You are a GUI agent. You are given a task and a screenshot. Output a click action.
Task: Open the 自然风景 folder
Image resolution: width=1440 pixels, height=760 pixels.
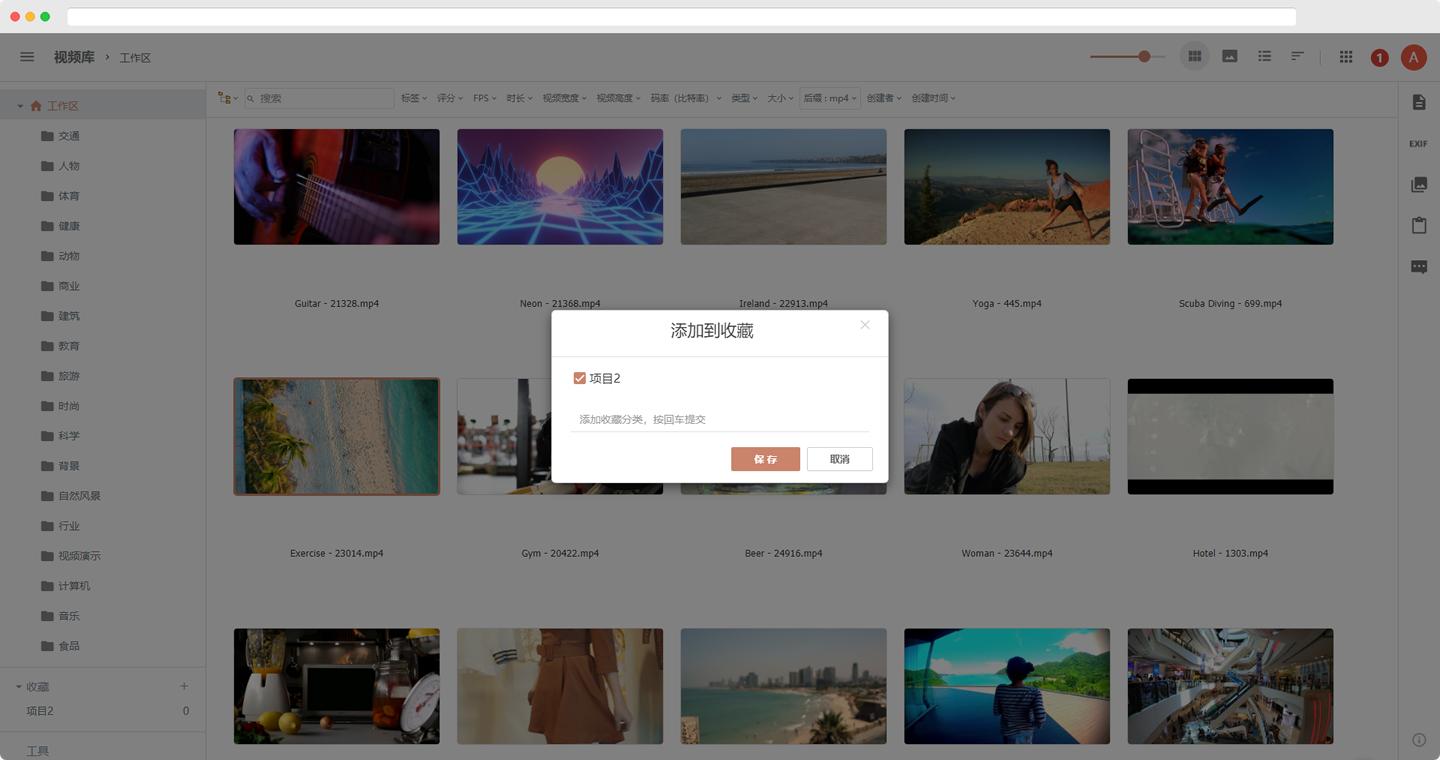(79, 496)
